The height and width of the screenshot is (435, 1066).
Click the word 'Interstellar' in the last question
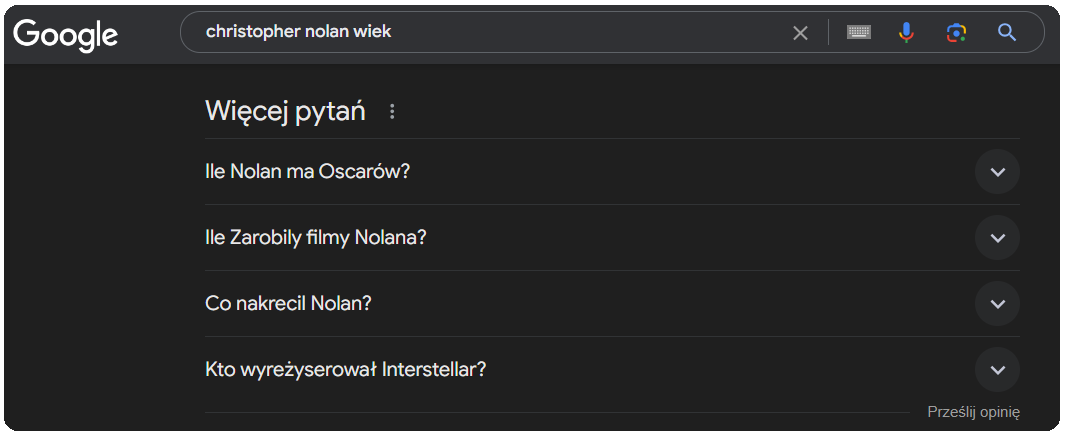tap(434, 370)
